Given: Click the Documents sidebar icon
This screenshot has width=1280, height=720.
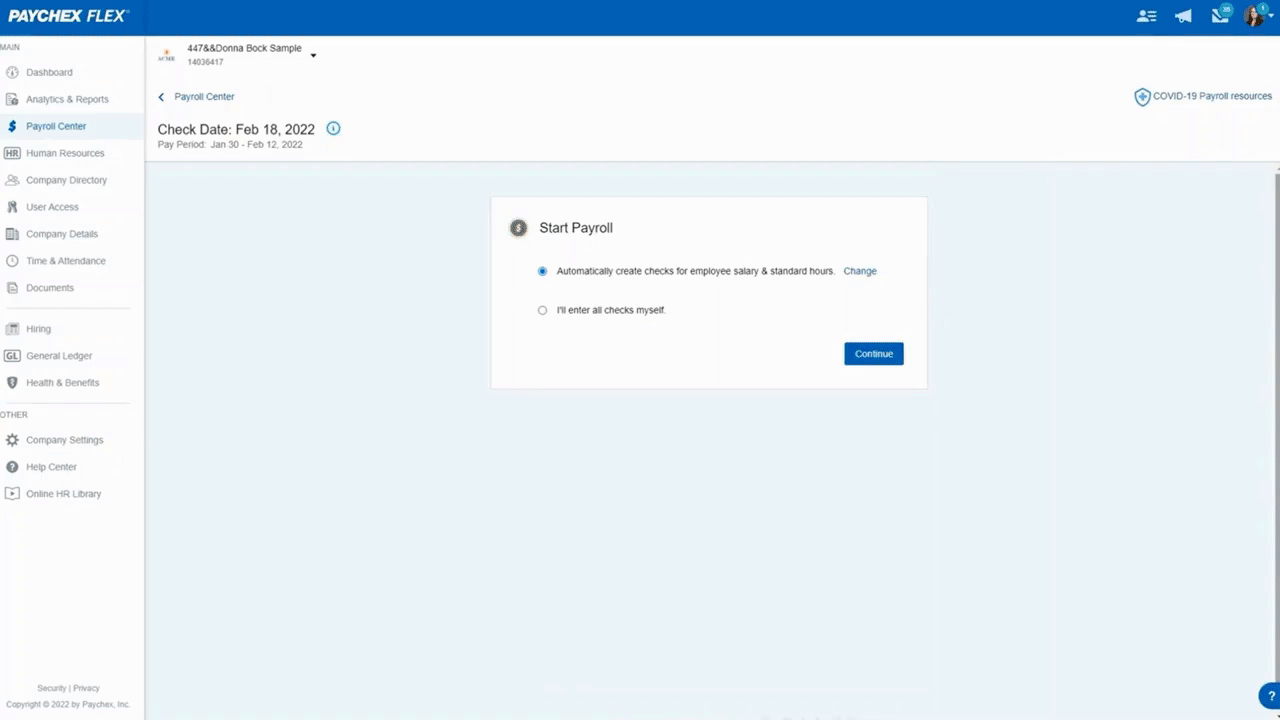Looking at the screenshot, I should [12, 288].
